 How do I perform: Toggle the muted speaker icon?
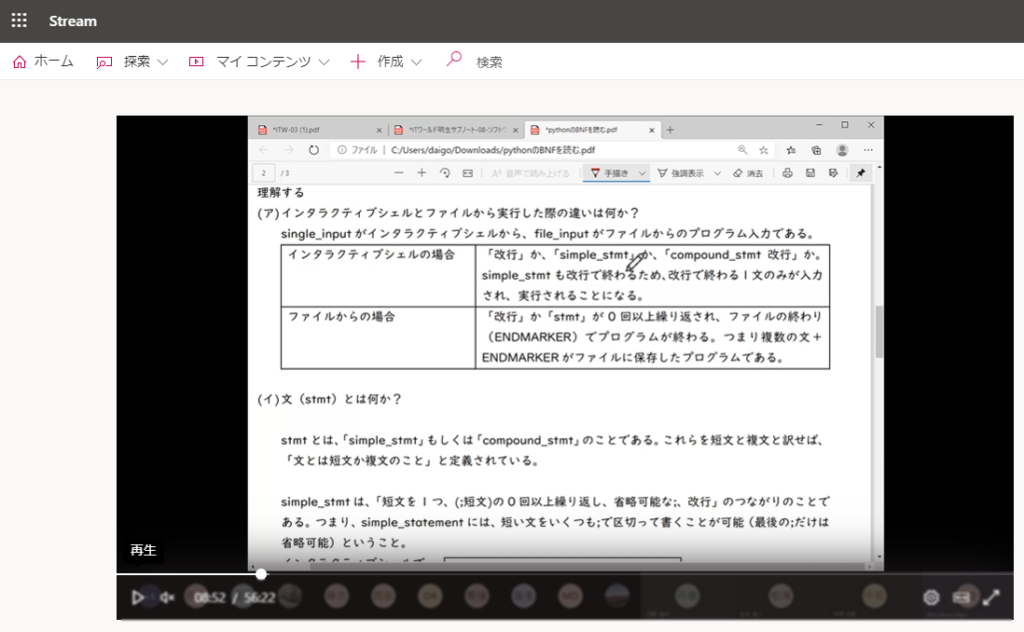tap(168, 598)
